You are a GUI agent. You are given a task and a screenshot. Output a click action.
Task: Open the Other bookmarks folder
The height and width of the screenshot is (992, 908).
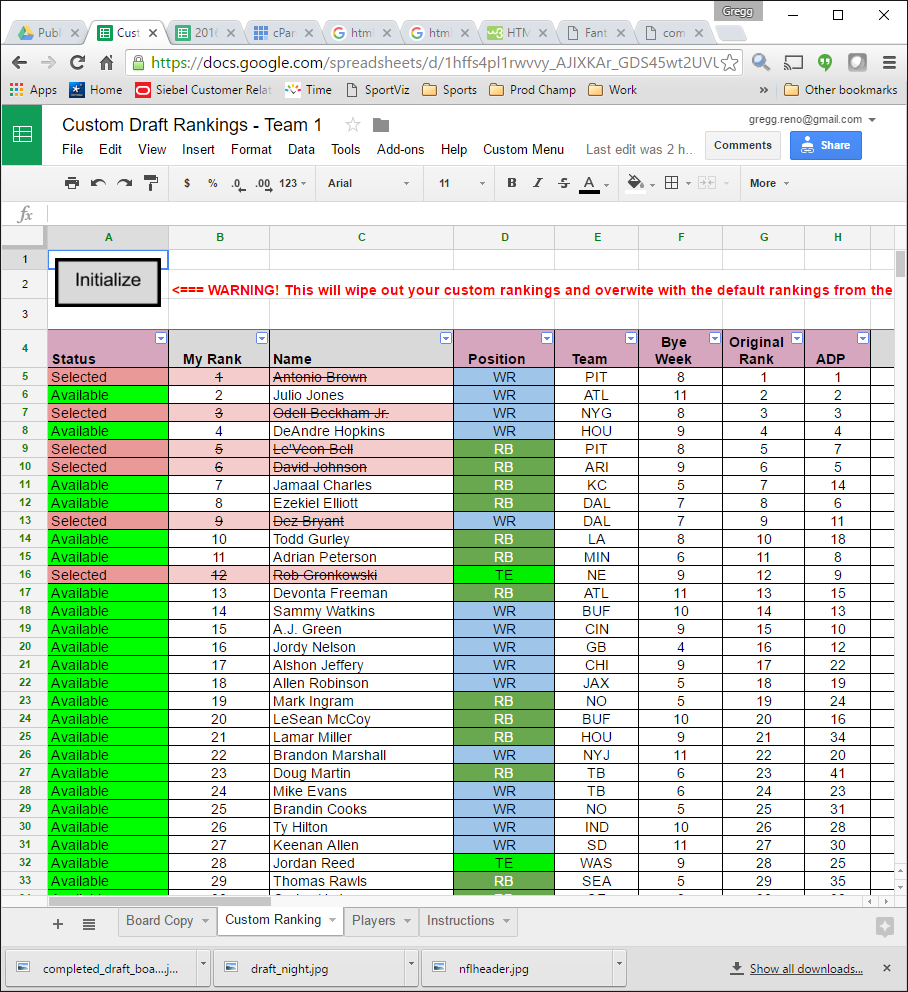[x=840, y=90]
